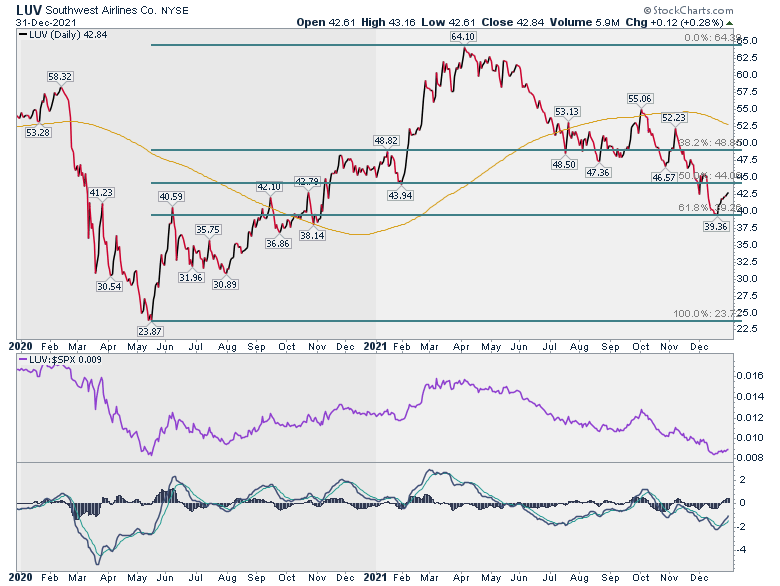Click the 47.36 price label

[x=598, y=173]
